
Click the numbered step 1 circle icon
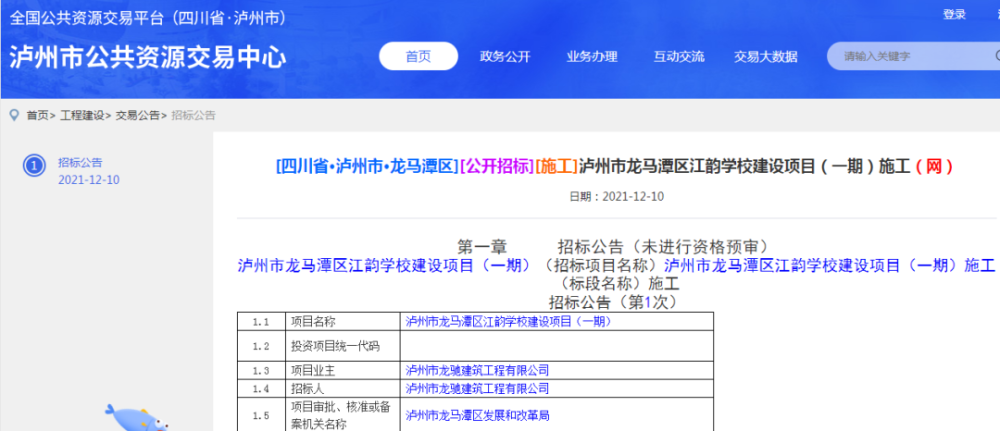[34, 166]
